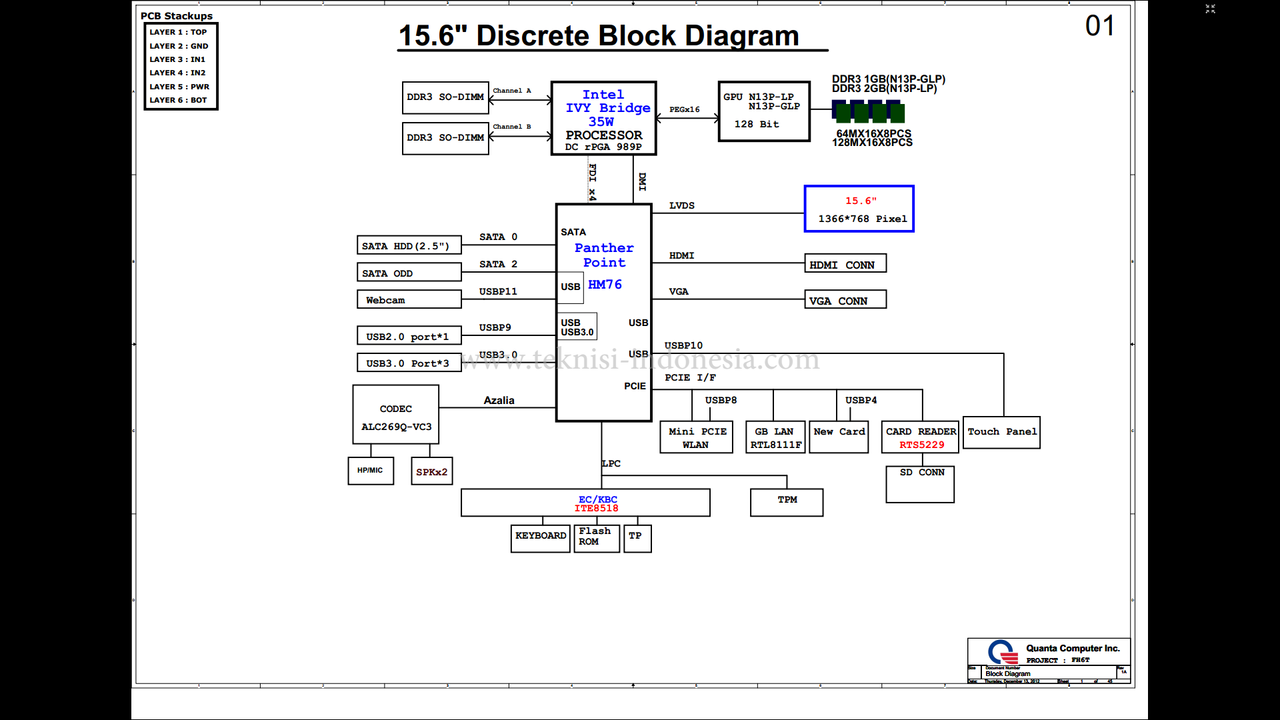Click 'LAYER 4 : IN2' row

[178, 73]
